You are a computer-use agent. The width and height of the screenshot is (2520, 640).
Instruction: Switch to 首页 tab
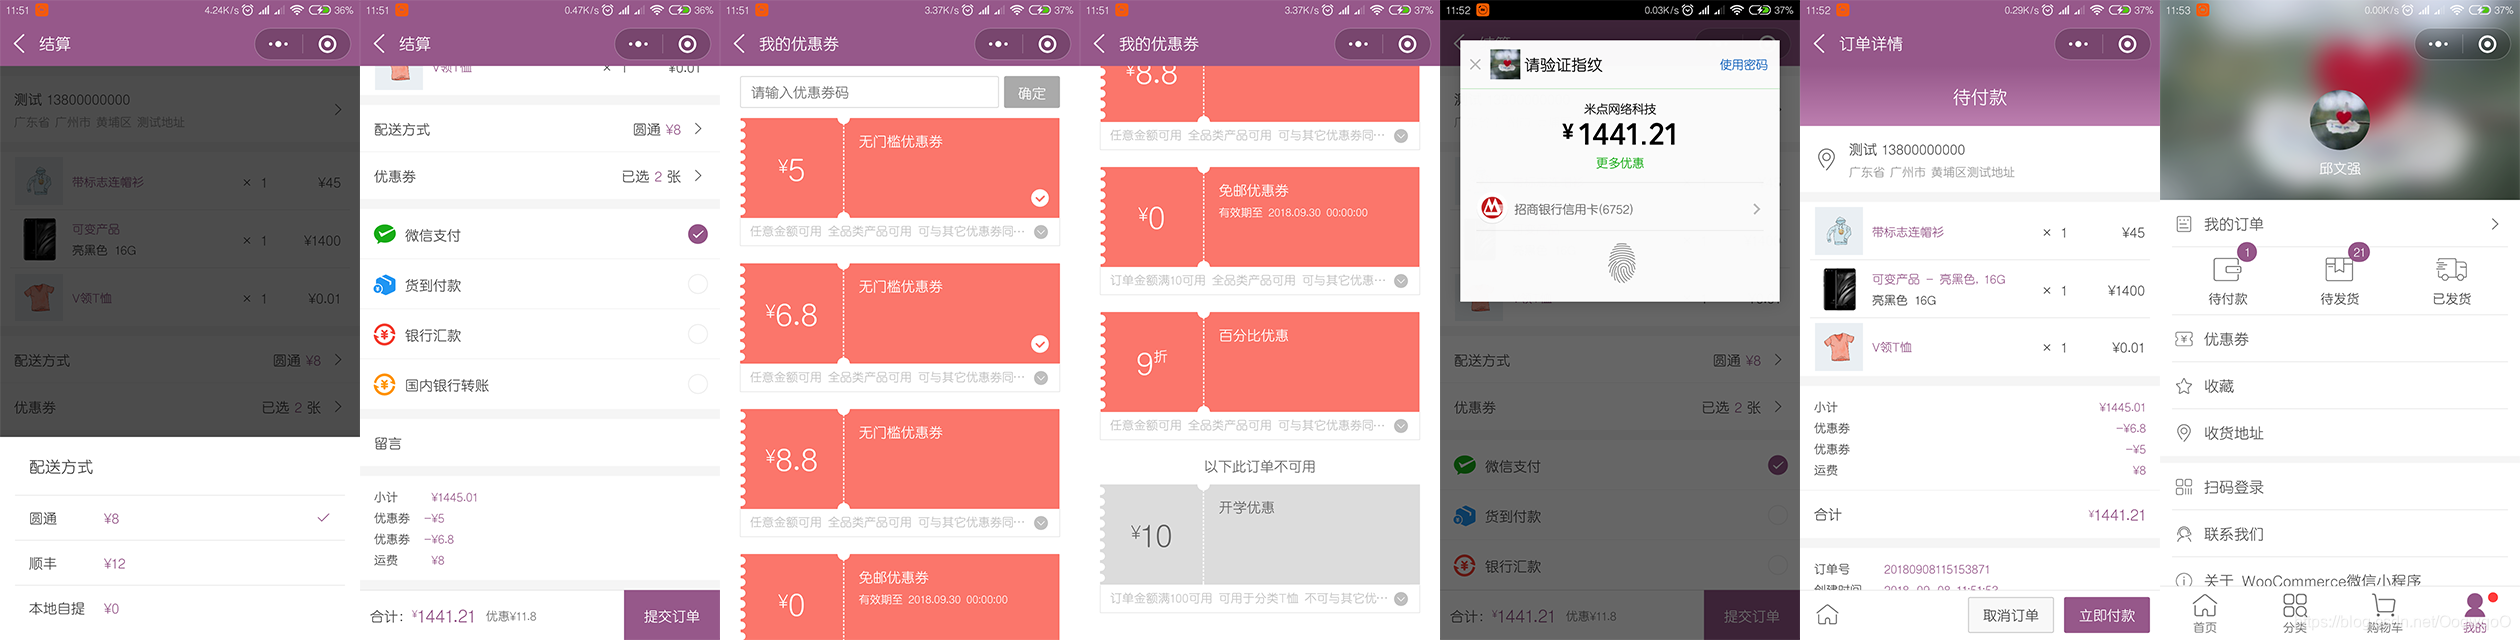(2205, 613)
